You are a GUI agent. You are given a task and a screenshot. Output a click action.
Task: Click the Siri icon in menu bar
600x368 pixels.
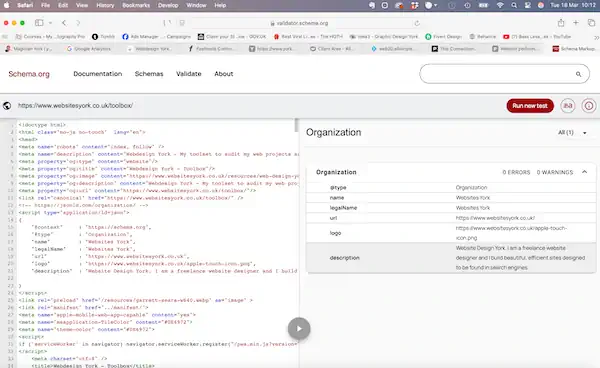541,5
